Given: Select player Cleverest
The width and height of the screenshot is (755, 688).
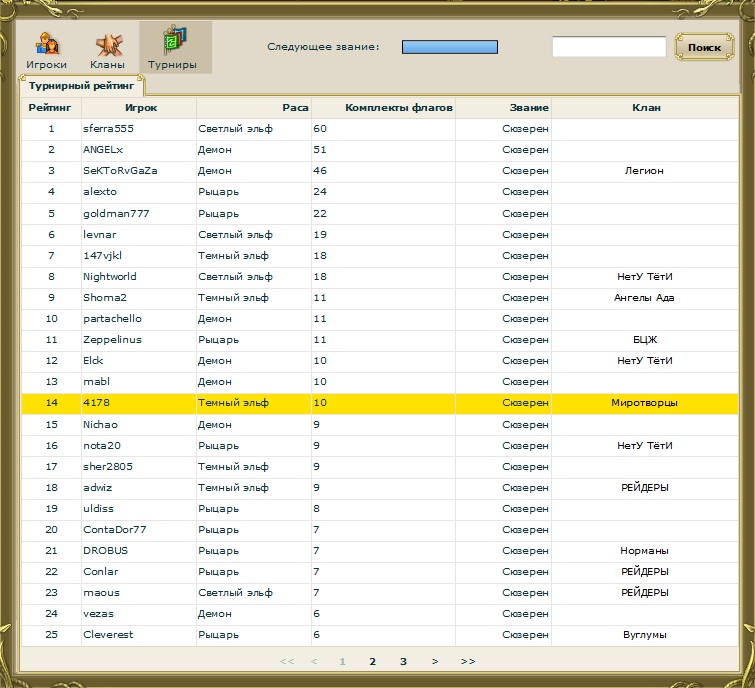Looking at the screenshot, I should pyautogui.click(x=108, y=635).
